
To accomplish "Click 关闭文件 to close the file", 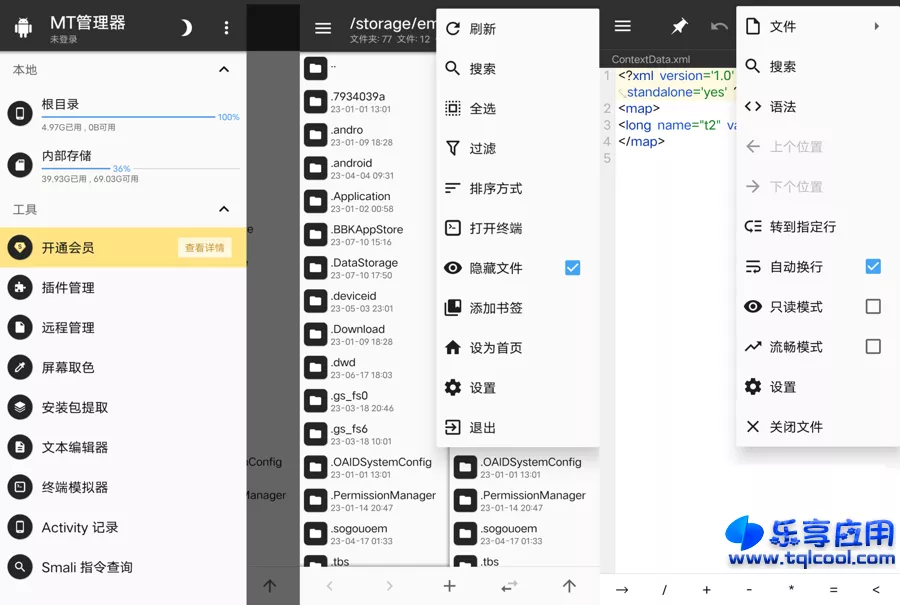I will [796, 426].
